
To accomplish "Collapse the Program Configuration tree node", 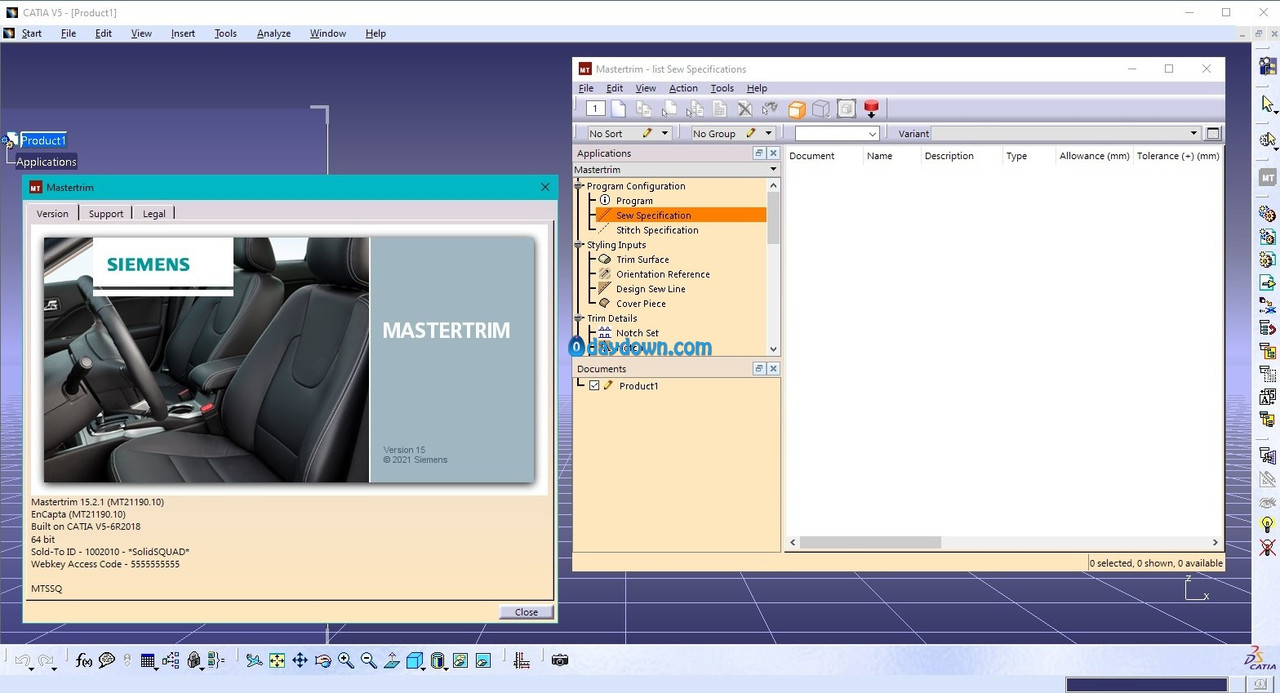I will coord(579,186).
